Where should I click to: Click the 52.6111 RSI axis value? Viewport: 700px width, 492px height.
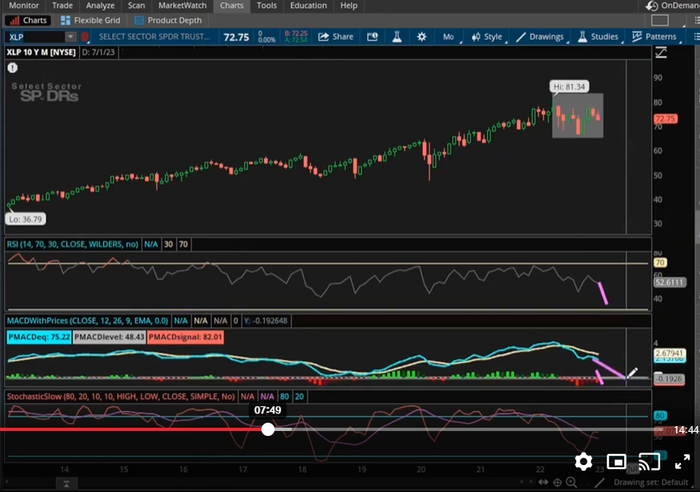(x=669, y=282)
